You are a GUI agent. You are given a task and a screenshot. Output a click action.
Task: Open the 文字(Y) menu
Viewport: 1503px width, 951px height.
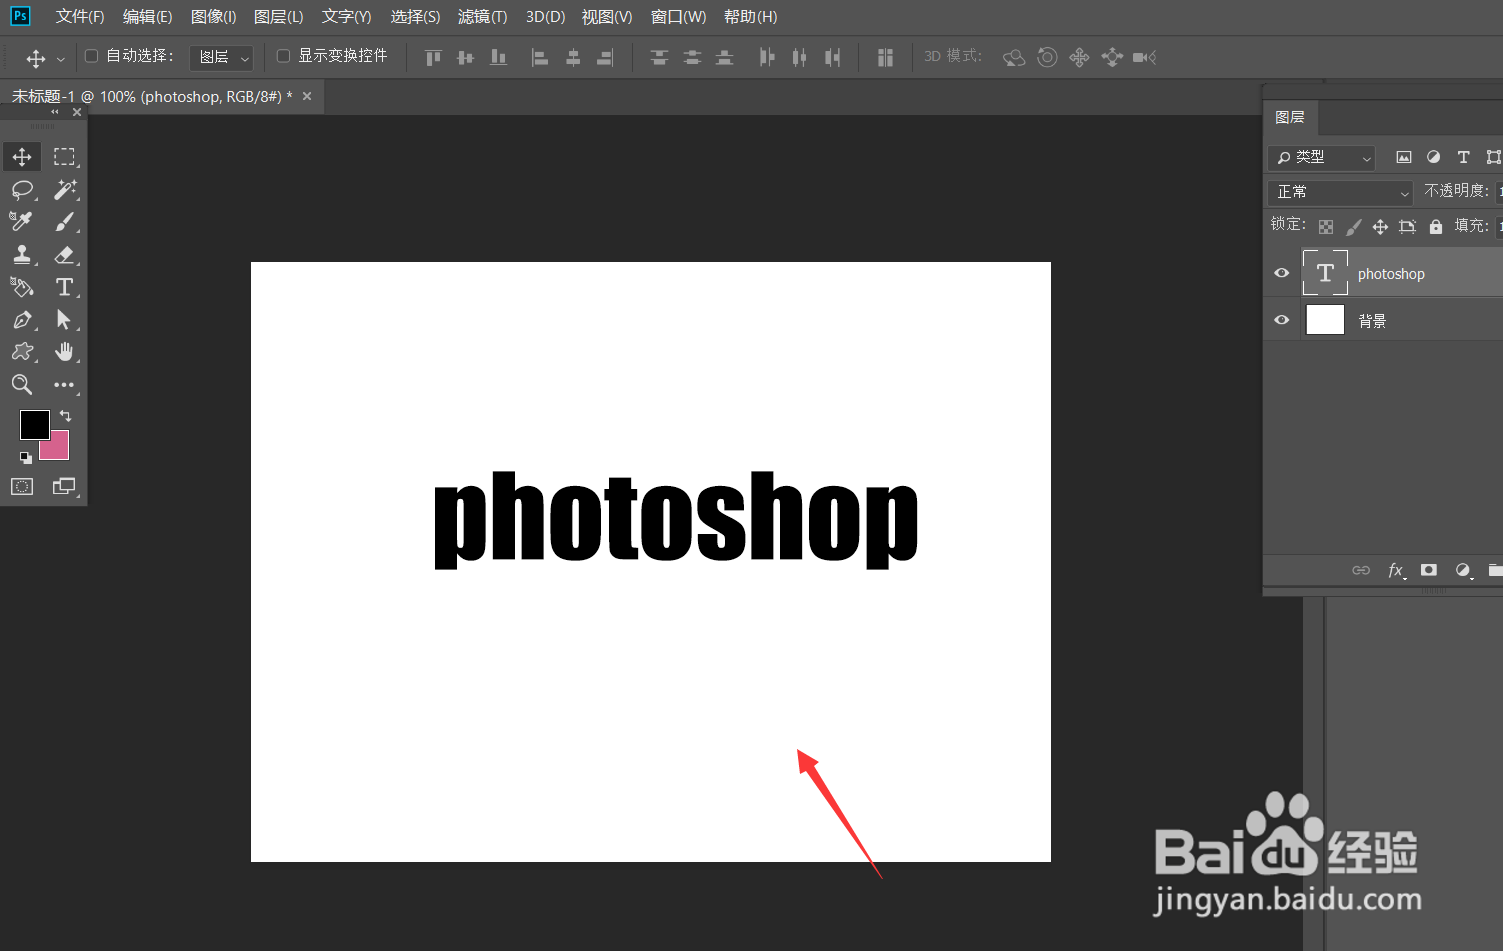(346, 17)
